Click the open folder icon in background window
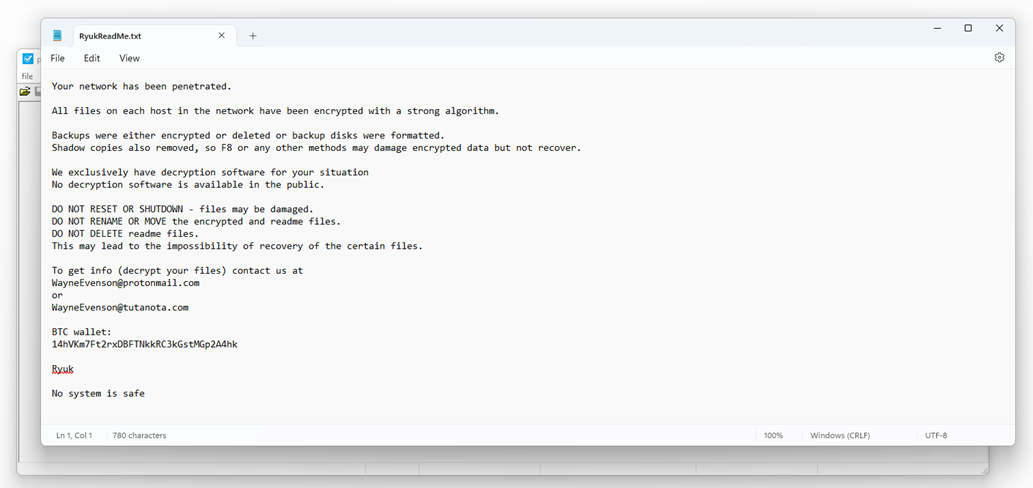The width and height of the screenshot is (1033, 488). pos(25,92)
